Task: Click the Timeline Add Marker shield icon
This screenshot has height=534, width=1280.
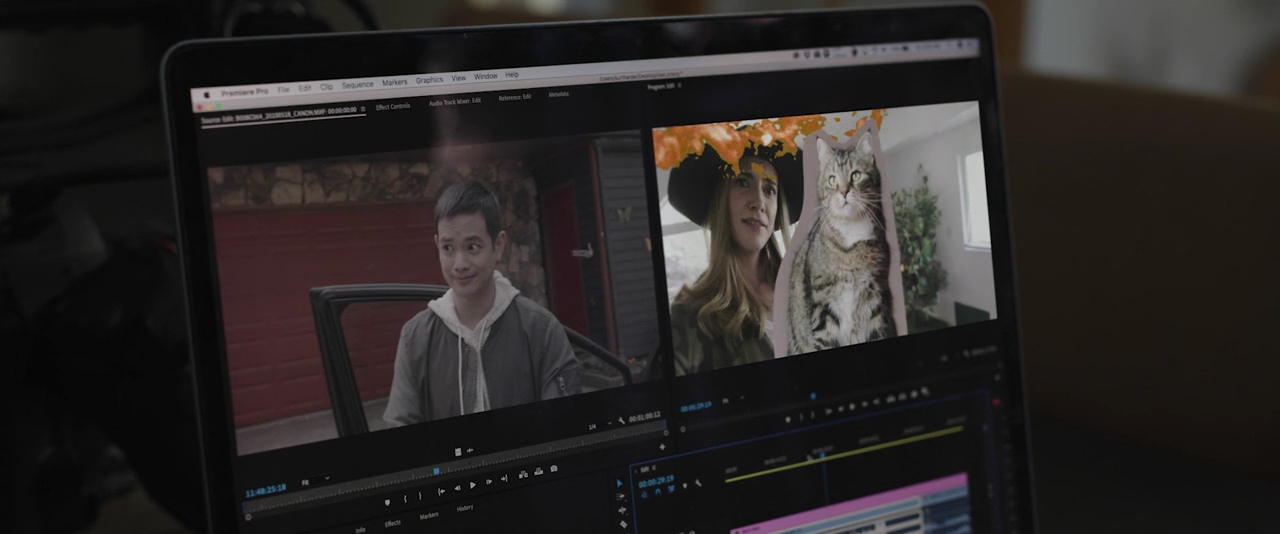Action: (x=685, y=485)
